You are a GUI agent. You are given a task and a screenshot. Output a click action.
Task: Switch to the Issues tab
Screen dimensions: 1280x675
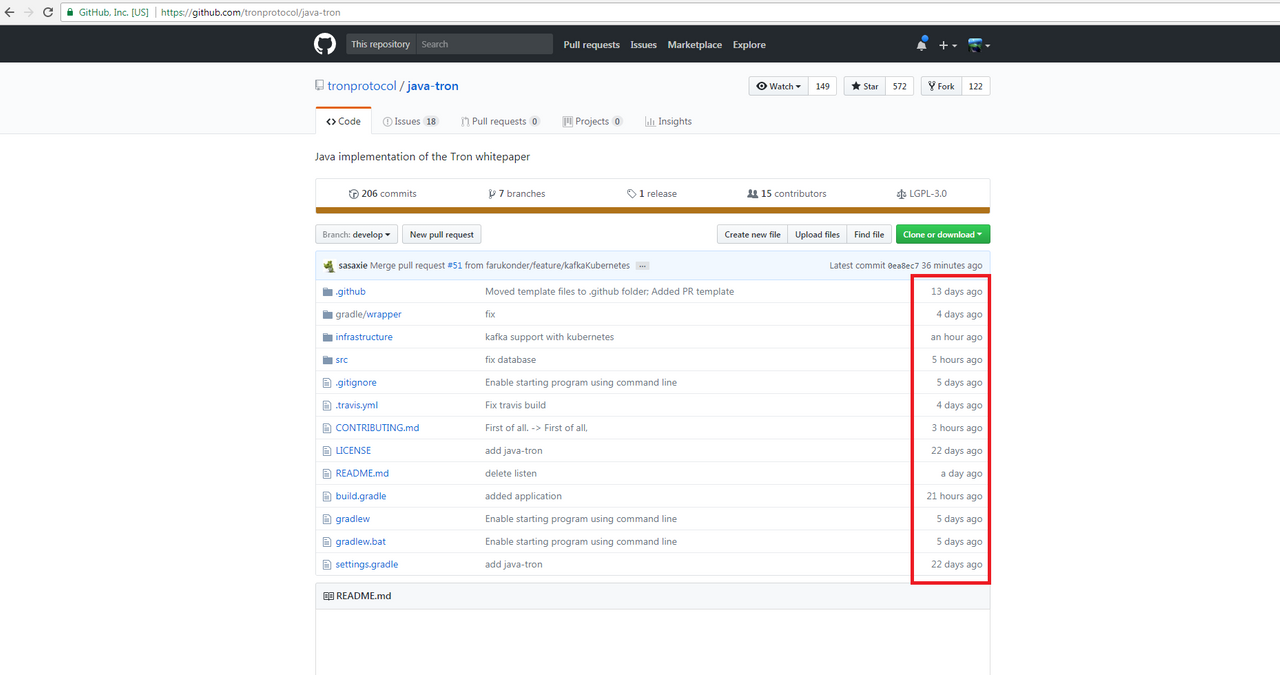(x=410, y=121)
